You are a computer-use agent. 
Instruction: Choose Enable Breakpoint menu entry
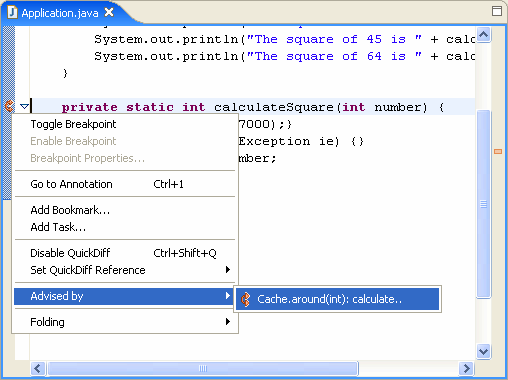125,141
